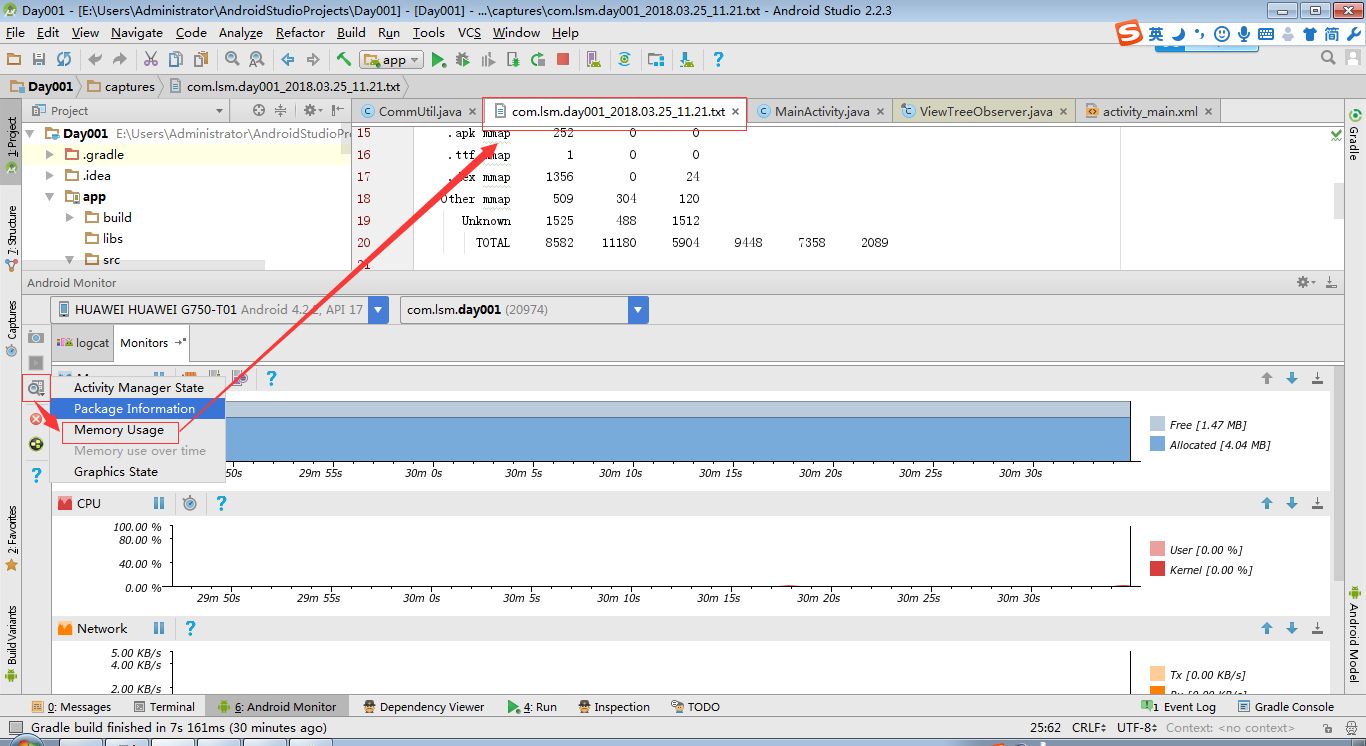The image size is (1366, 746).
Task: Debug app with the bug icon
Action: tap(463, 60)
